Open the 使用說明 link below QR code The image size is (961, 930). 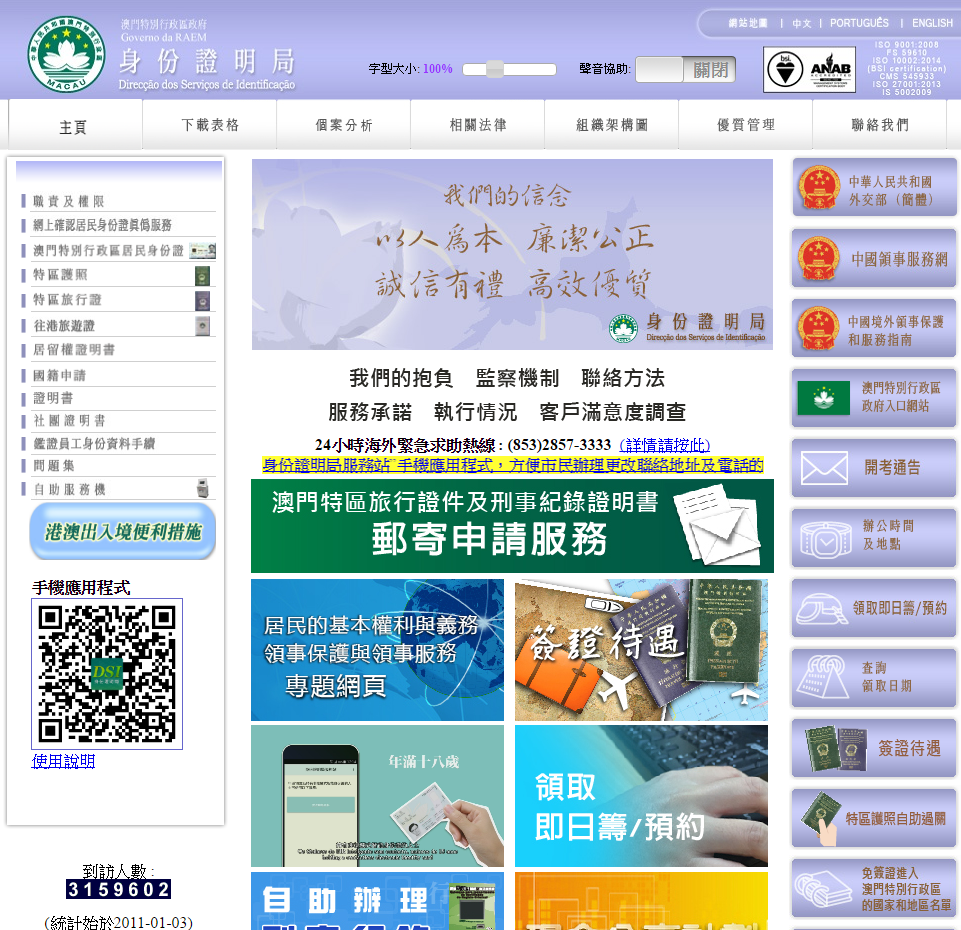tap(63, 762)
